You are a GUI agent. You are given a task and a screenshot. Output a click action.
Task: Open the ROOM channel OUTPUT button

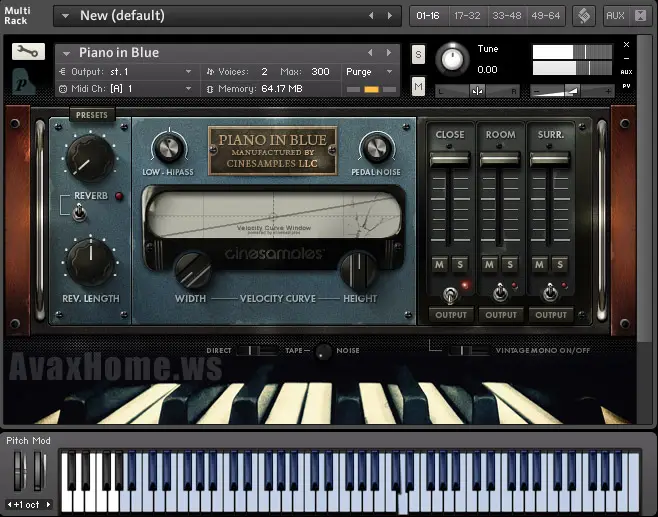click(x=501, y=315)
